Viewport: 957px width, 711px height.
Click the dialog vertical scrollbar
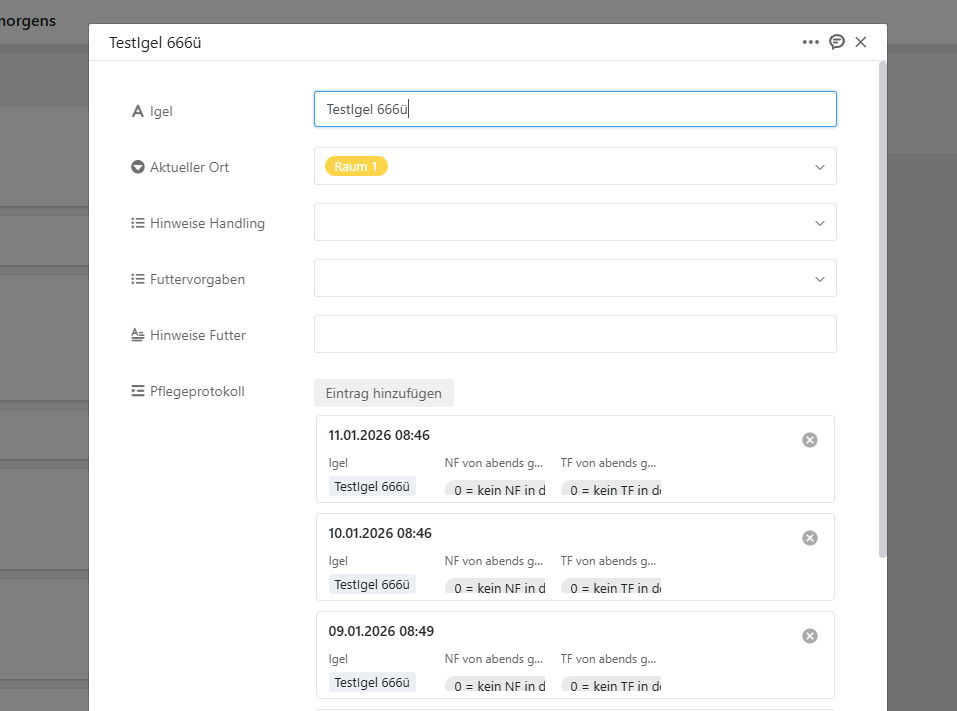(882, 300)
